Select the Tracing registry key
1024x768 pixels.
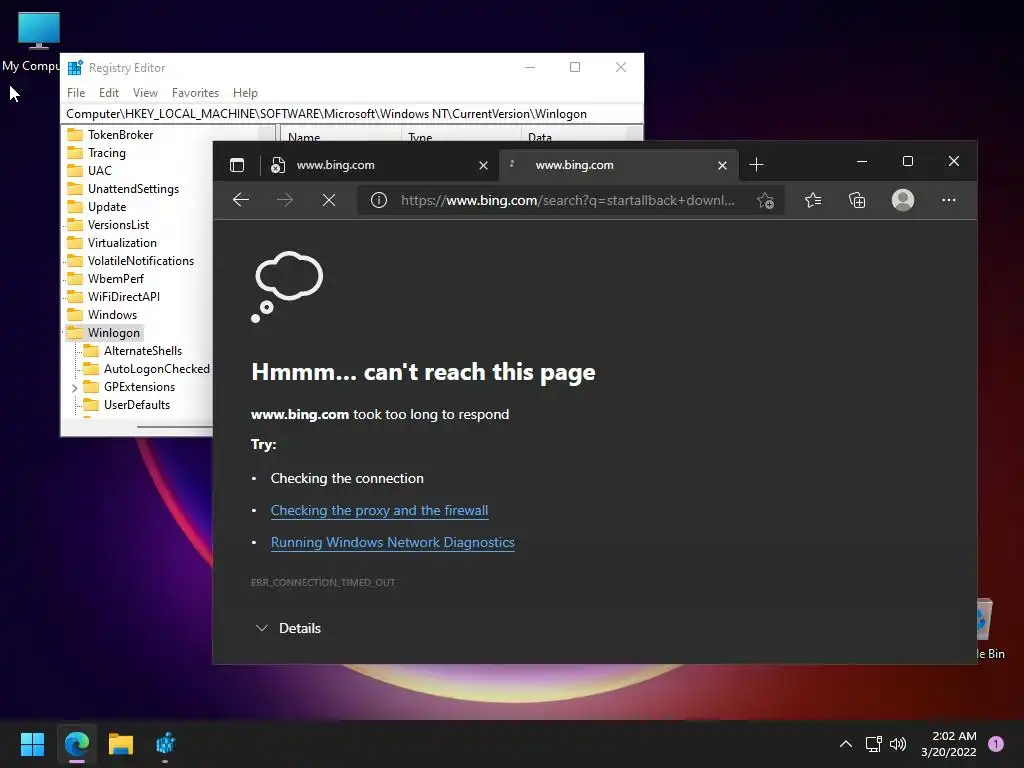tap(106, 153)
